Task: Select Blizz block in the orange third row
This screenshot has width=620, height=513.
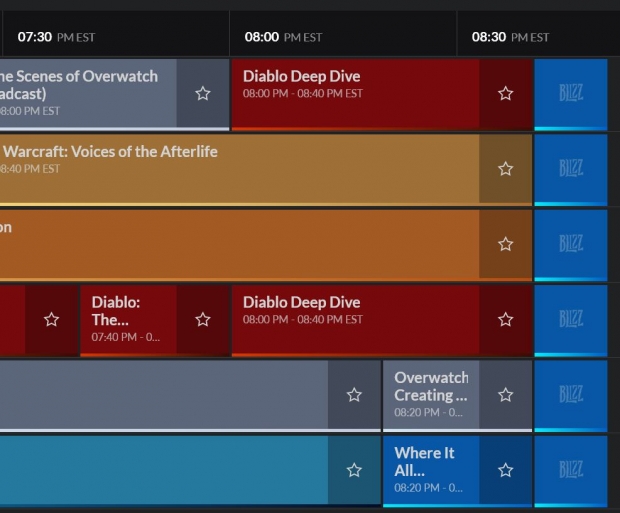Action: pos(571,244)
